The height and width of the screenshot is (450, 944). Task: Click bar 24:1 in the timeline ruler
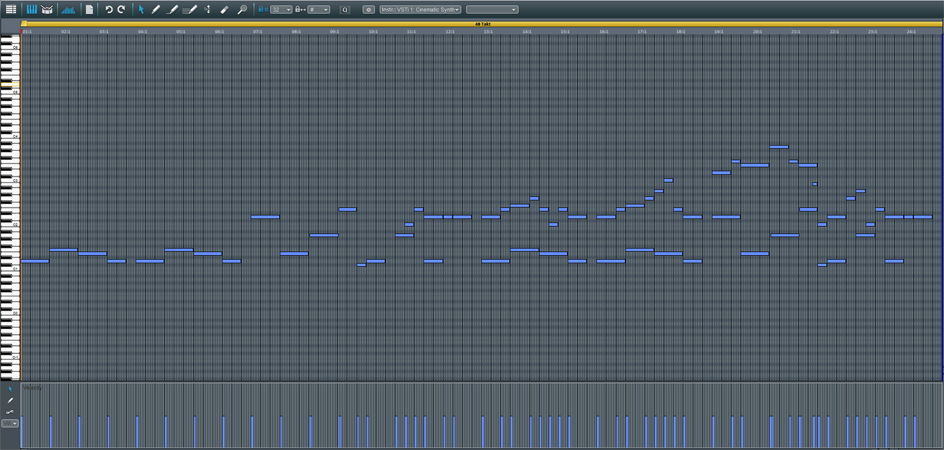911,31
